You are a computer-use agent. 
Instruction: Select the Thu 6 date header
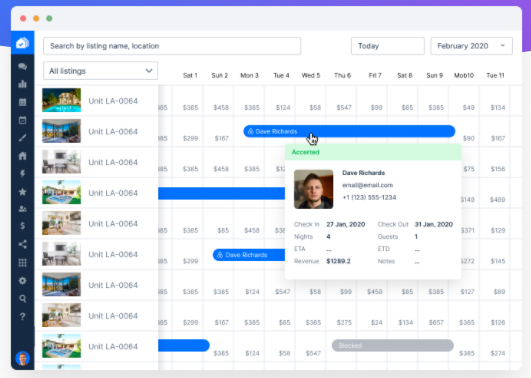342,75
